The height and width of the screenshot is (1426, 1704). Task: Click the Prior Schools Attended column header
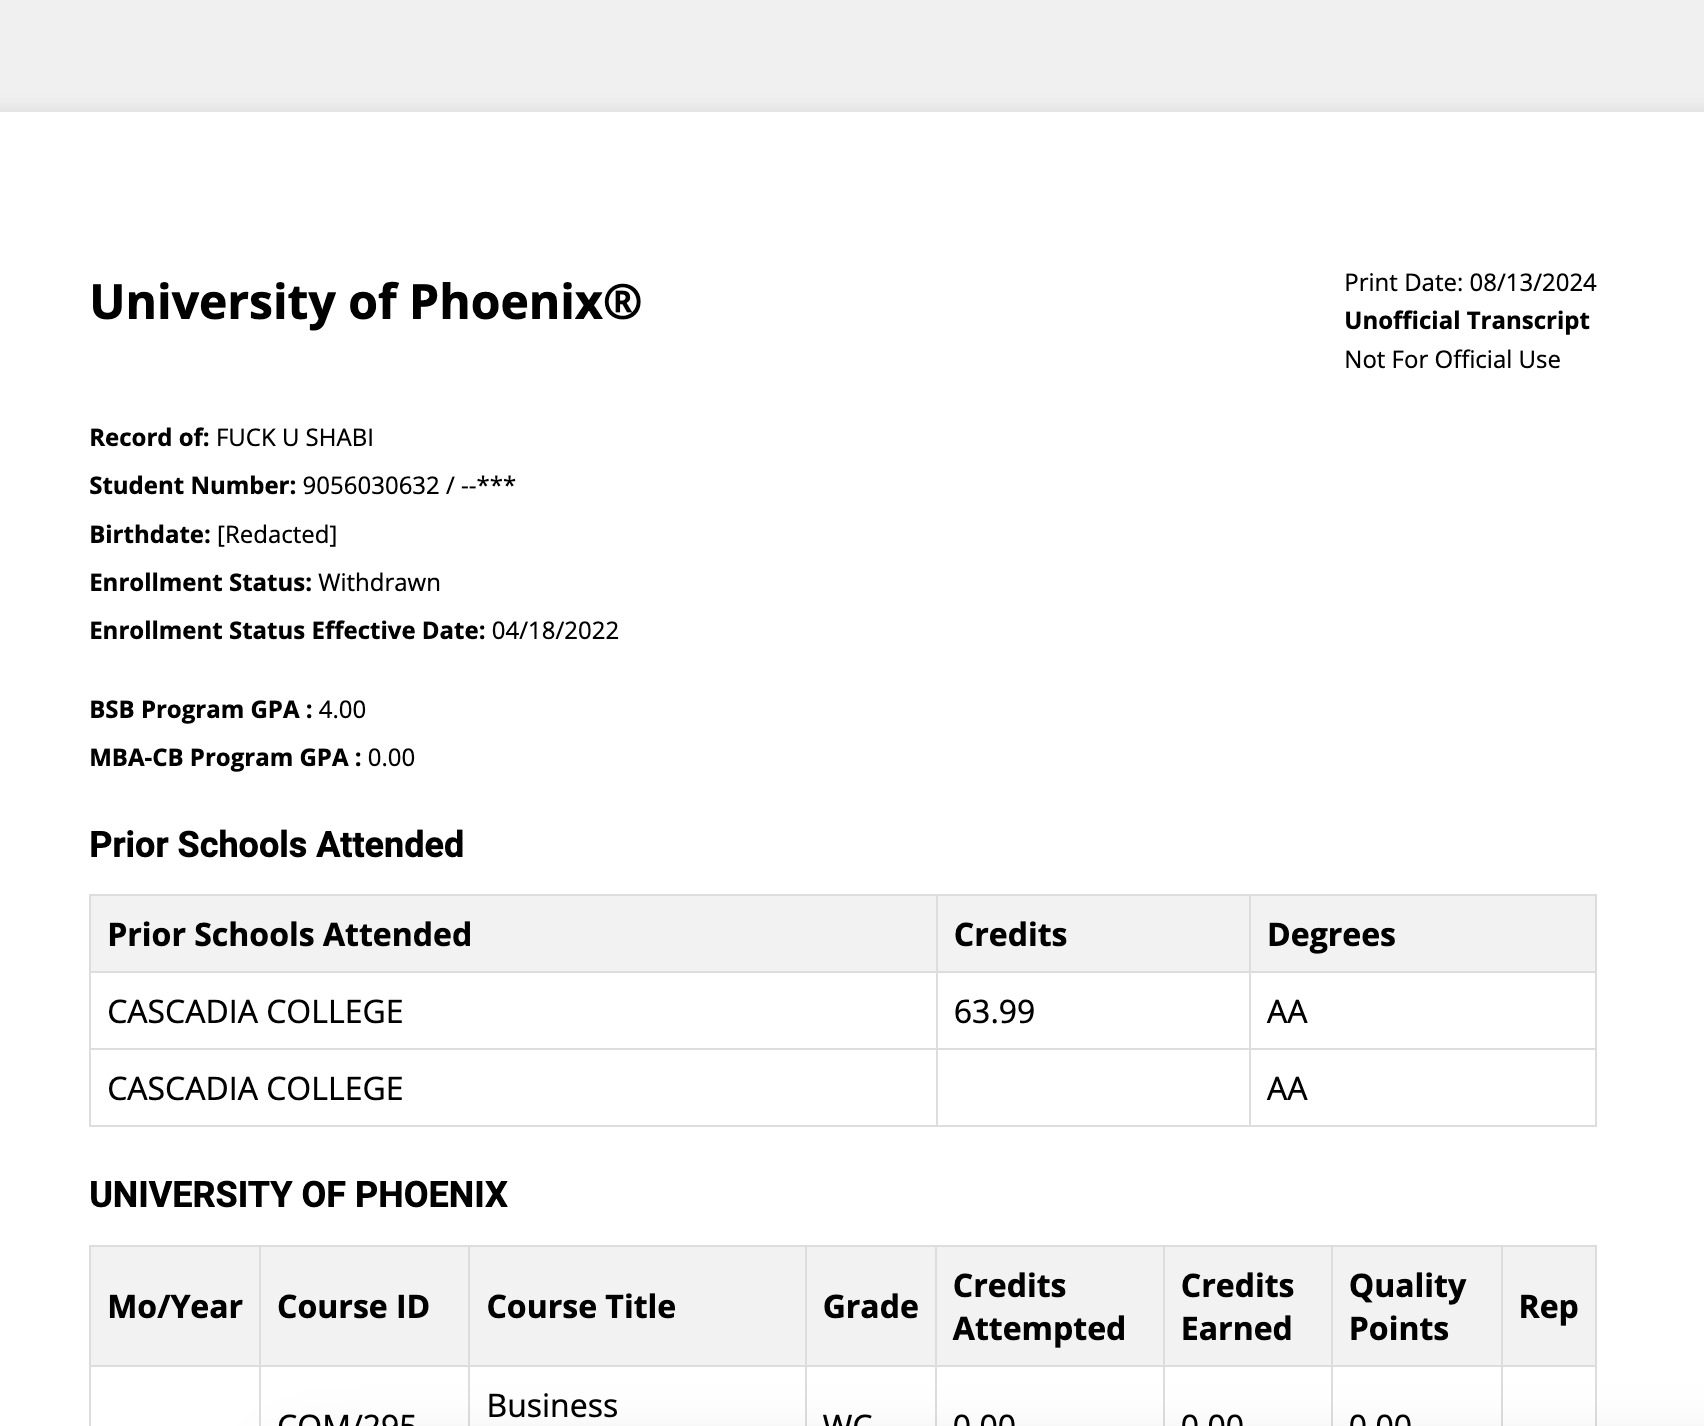pos(289,935)
